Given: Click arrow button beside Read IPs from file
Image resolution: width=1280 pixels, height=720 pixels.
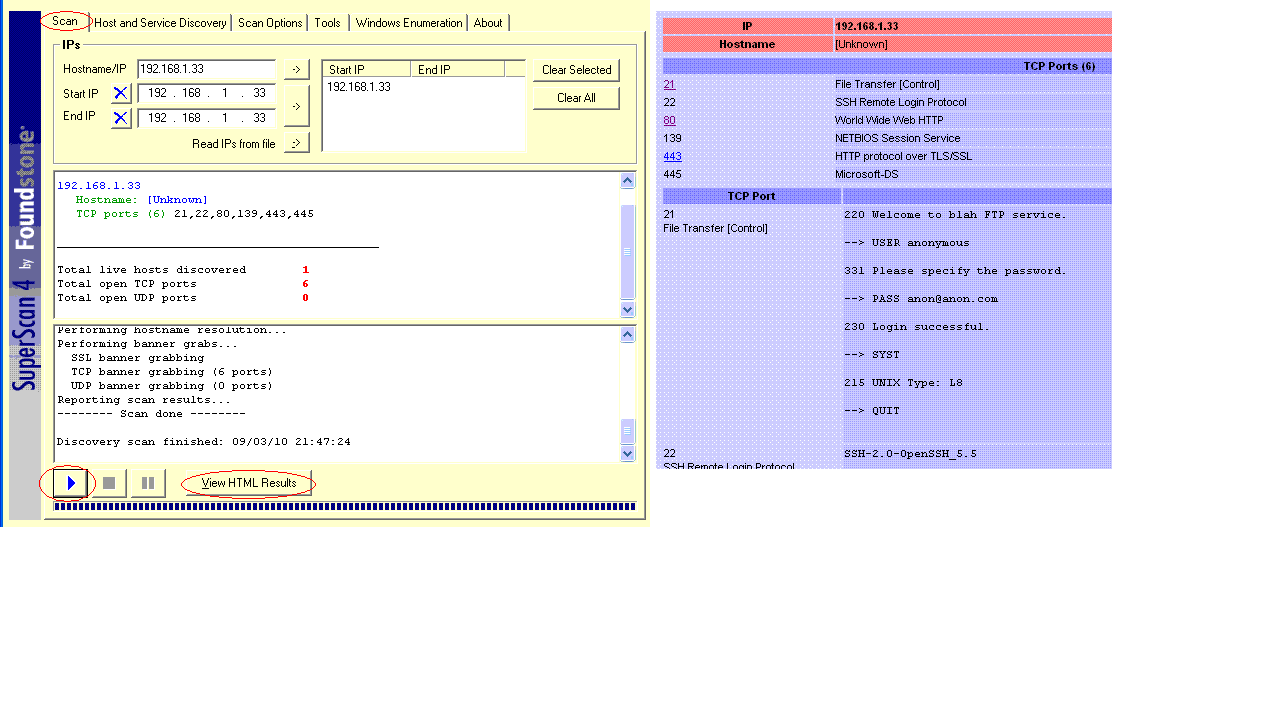Looking at the screenshot, I should tap(296, 143).
